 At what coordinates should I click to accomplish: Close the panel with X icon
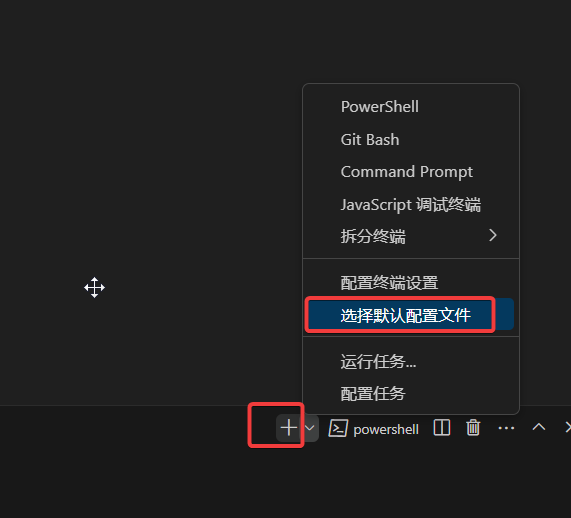[x=567, y=427]
